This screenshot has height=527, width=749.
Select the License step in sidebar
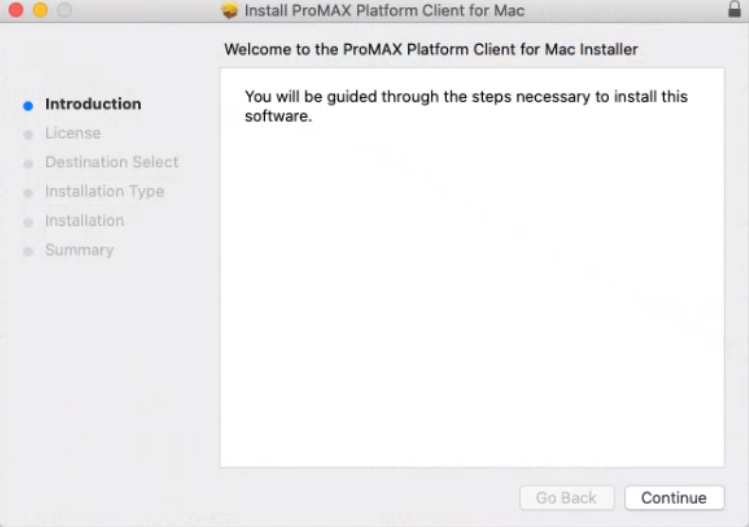73,133
